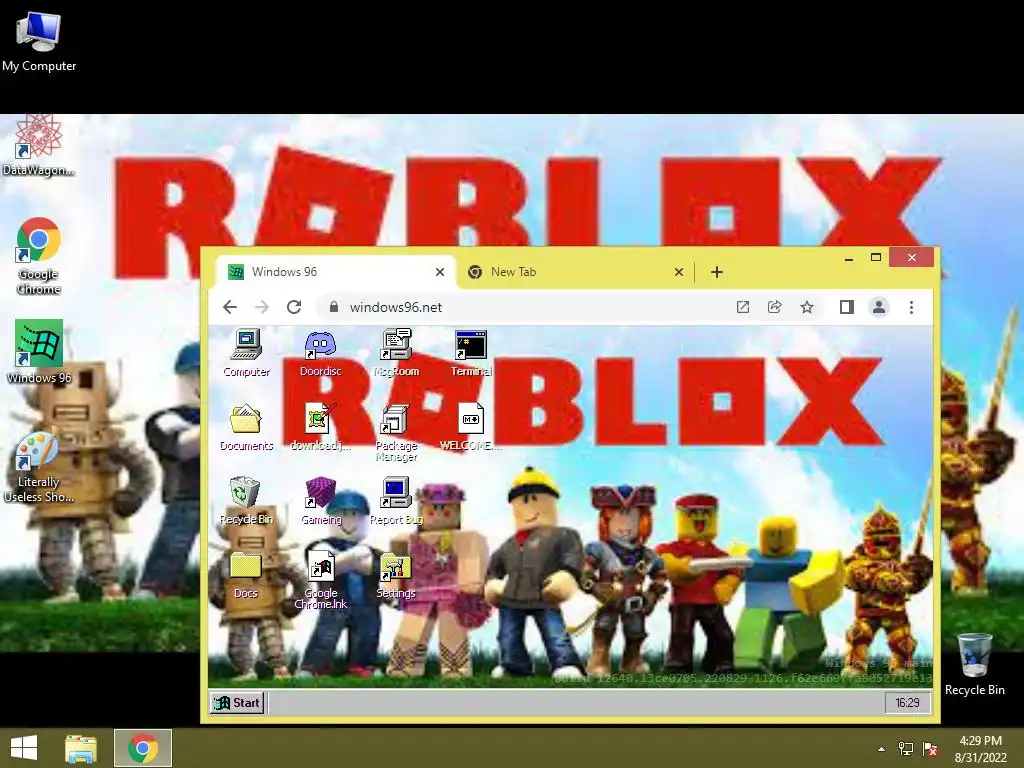Open the Action Center flag icon
Image resolution: width=1024 pixels, height=768 pixels.
tap(929, 748)
